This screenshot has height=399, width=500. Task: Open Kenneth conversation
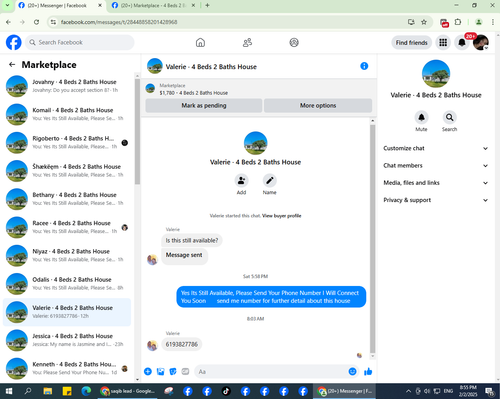pos(67,368)
